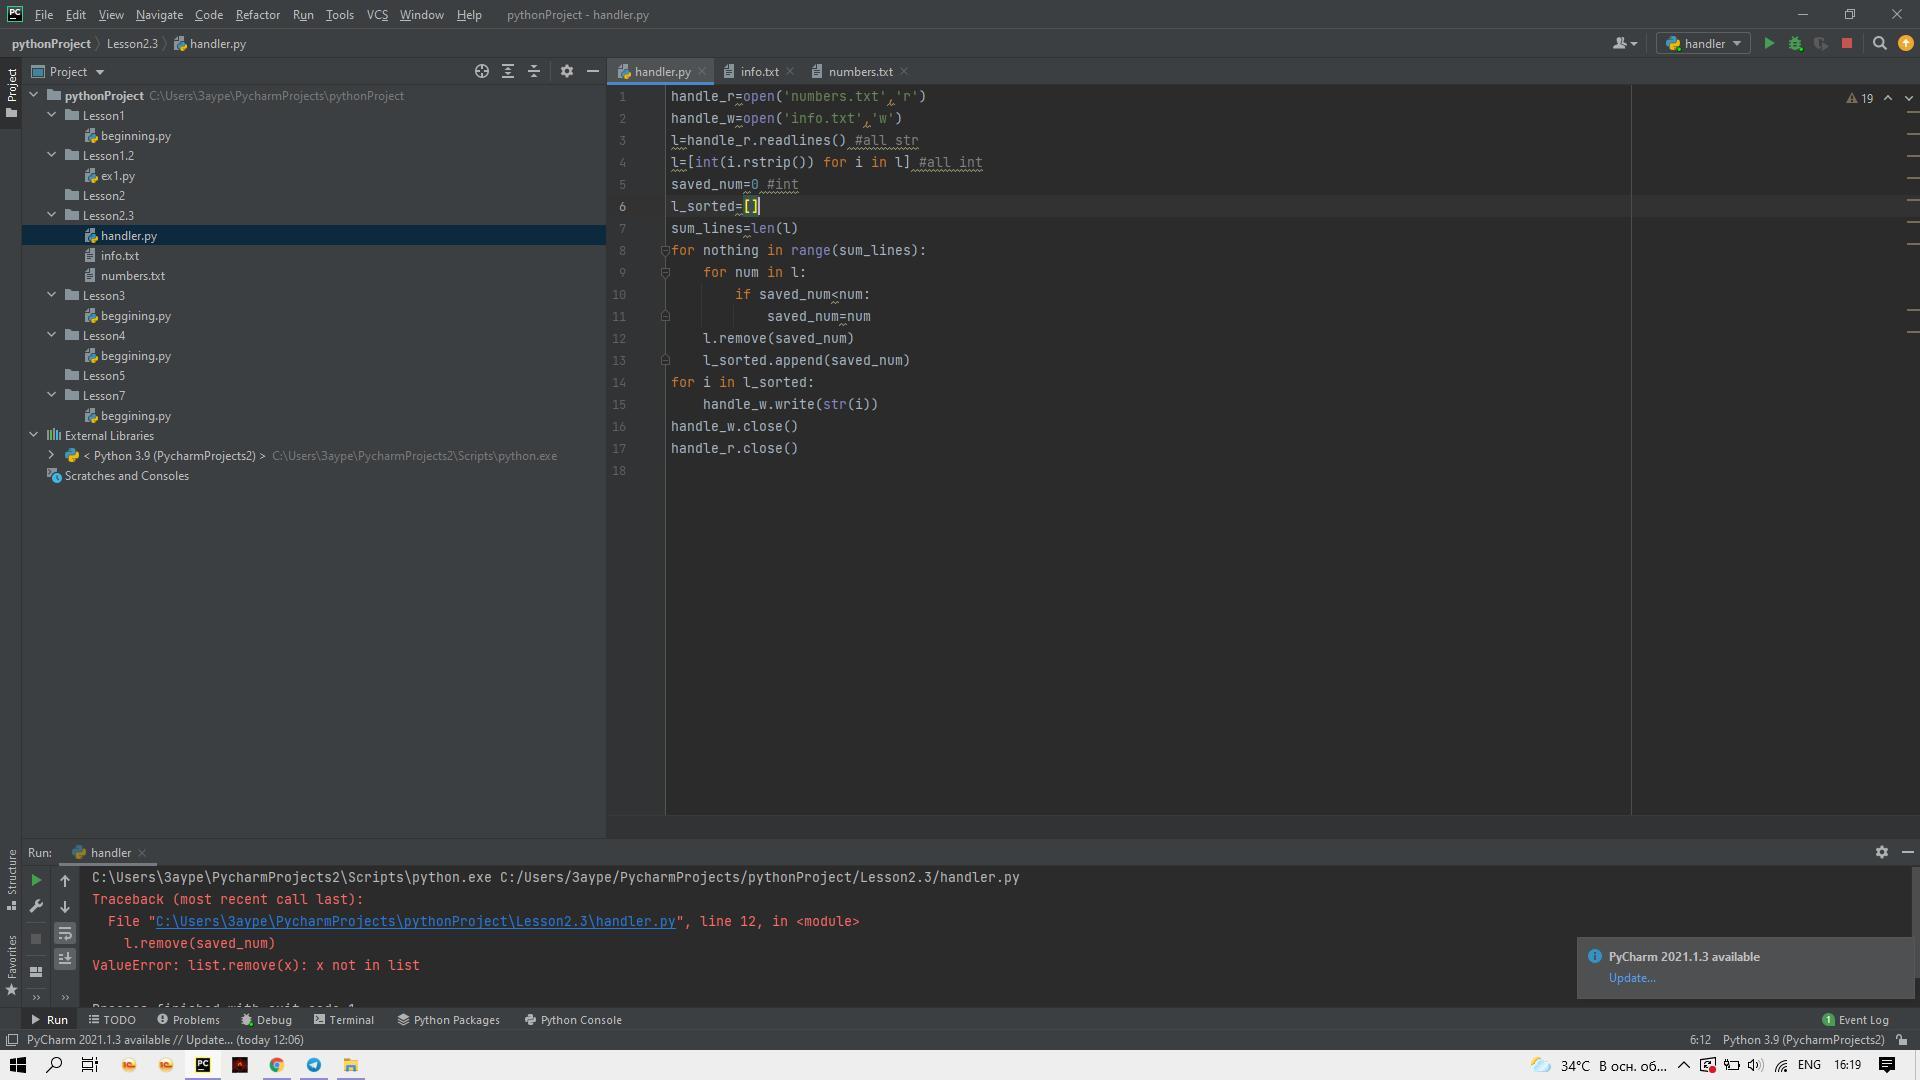The width and height of the screenshot is (1920, 1080).
Task: Follow the handler.py traceback file link
Action: [x=415, y=922]
